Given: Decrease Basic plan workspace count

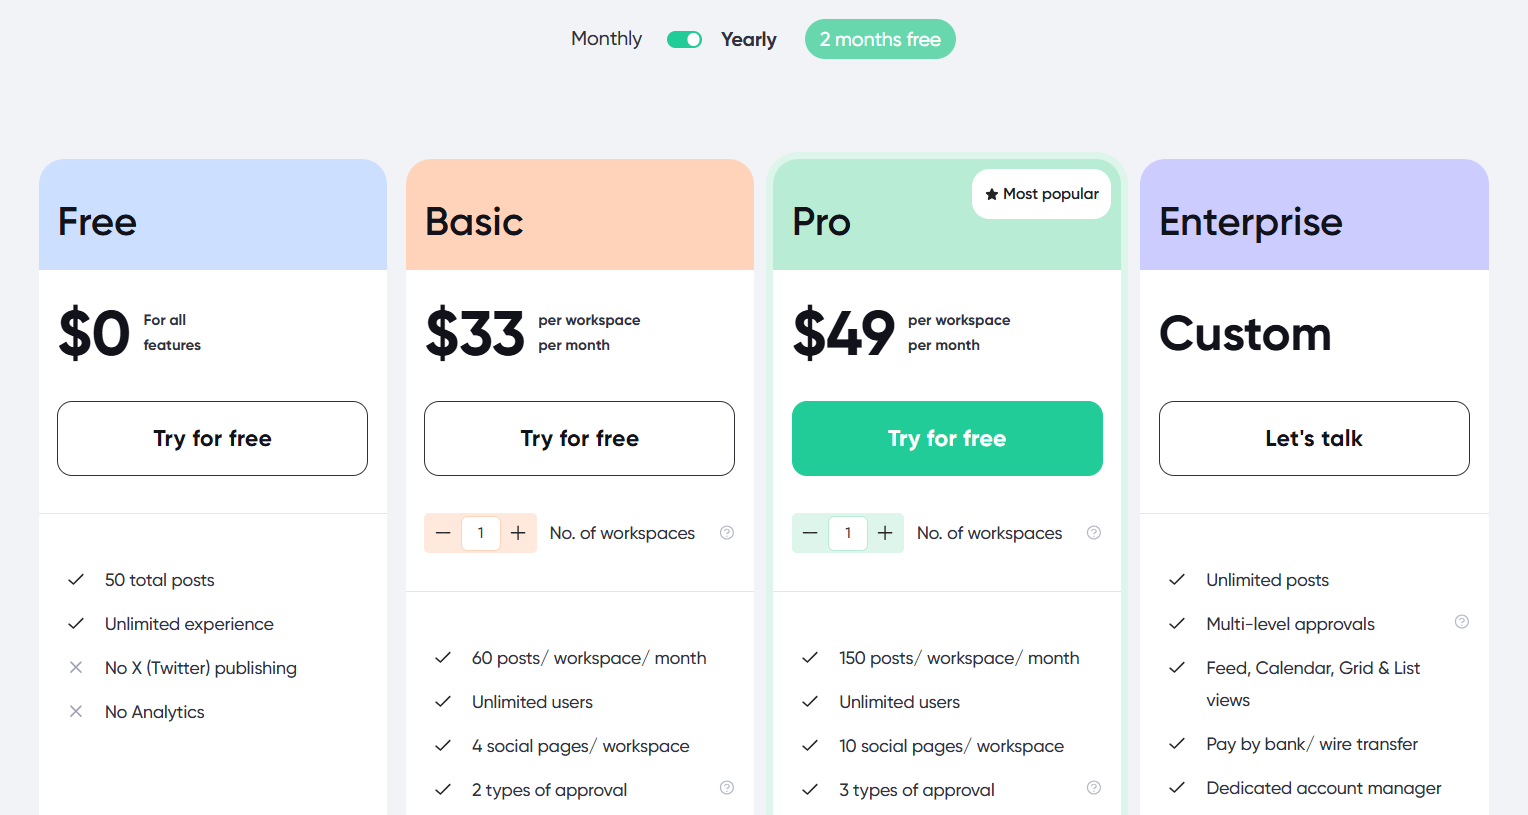Looking at the screenshot, I should (x=443, y=533).
